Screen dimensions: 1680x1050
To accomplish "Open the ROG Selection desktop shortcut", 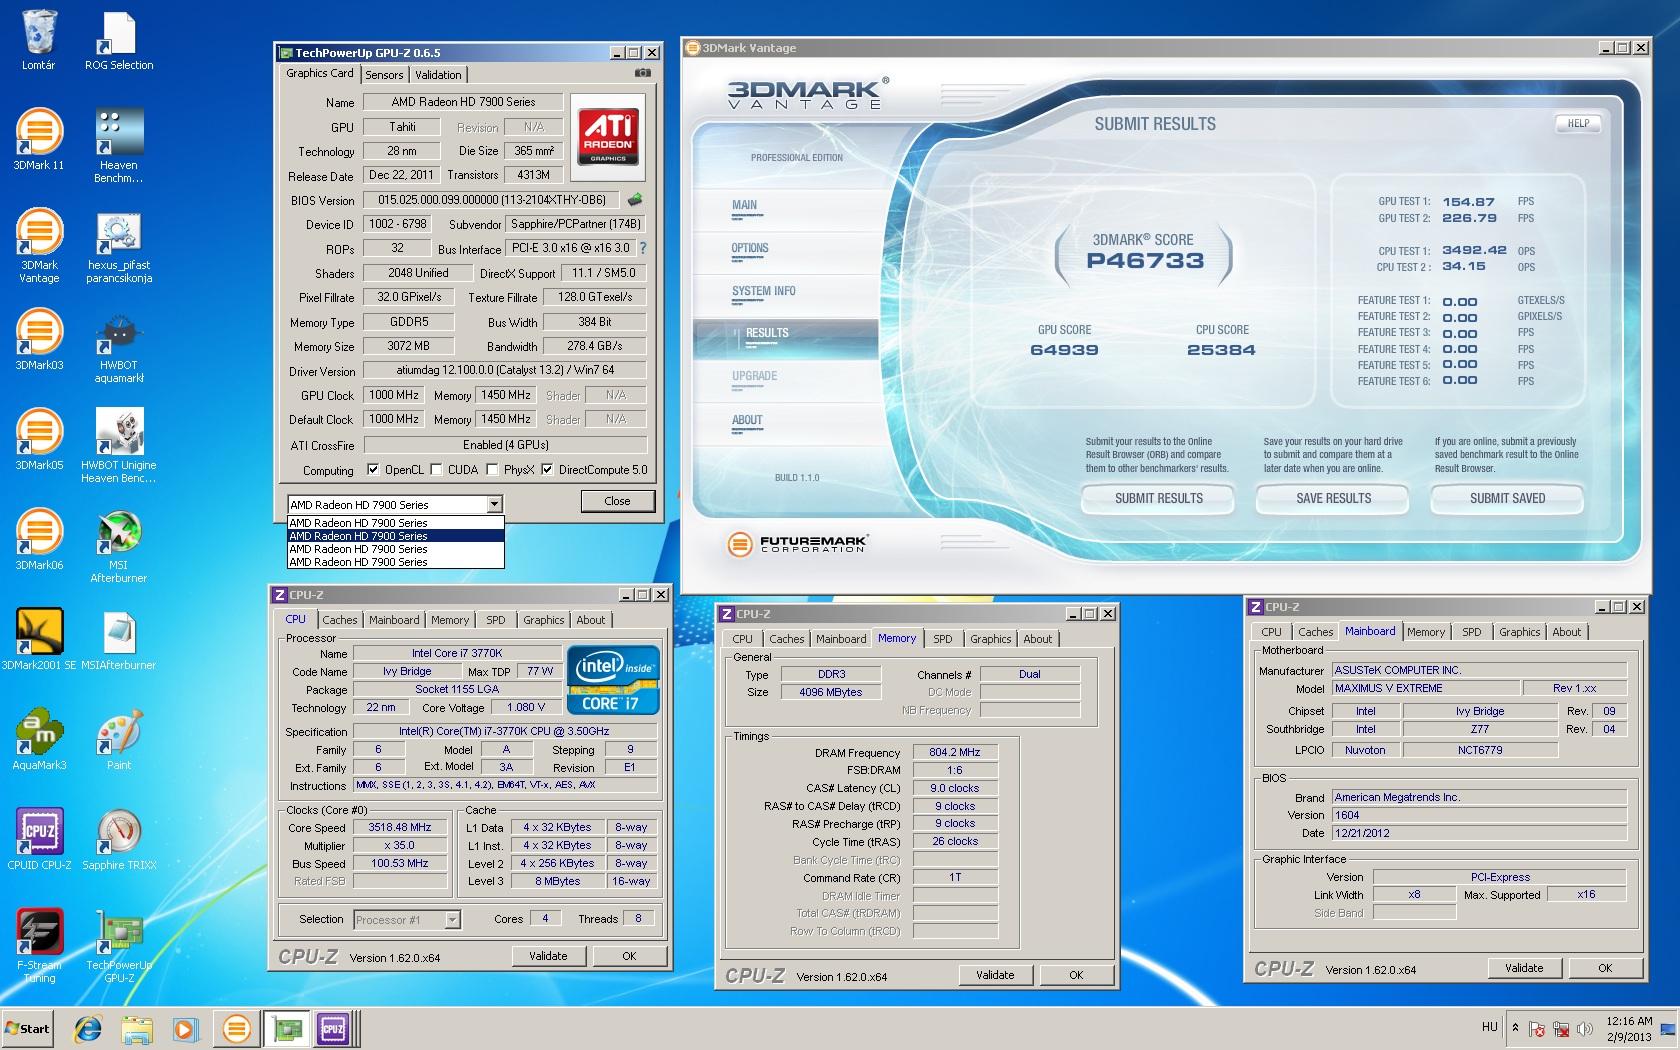I will 119,40.
